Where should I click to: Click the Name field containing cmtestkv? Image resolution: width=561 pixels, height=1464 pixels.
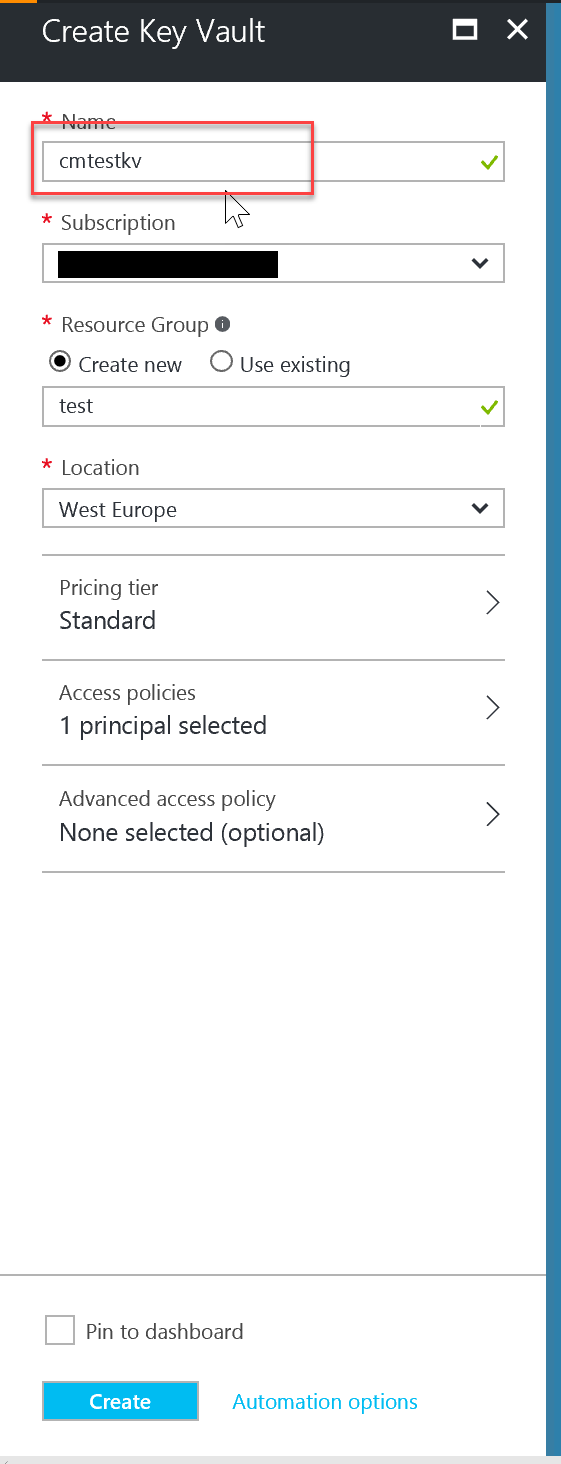click(x=273, y=161)
